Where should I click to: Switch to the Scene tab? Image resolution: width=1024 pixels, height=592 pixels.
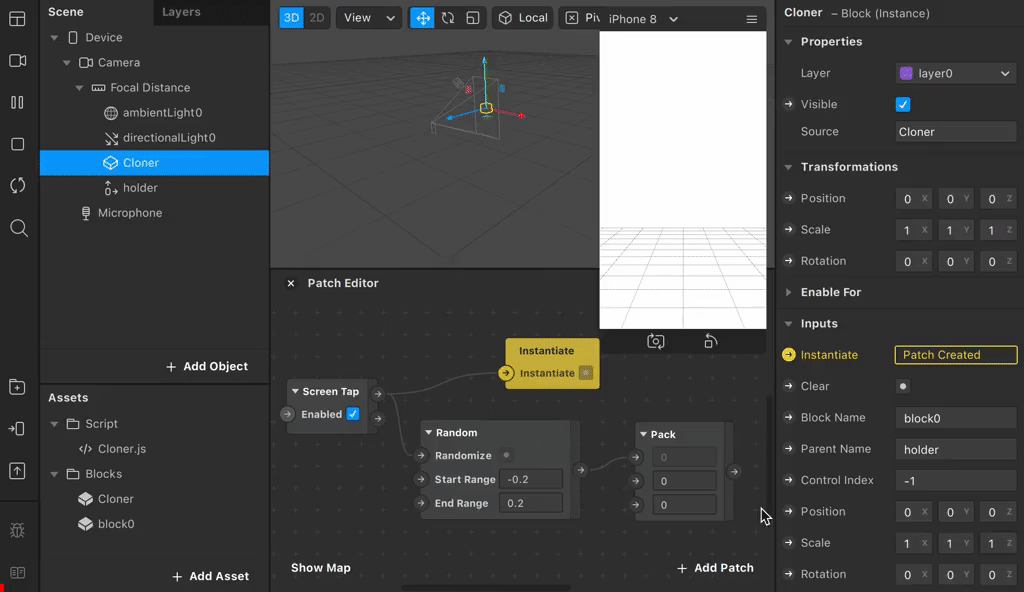(x=65, y=12)
